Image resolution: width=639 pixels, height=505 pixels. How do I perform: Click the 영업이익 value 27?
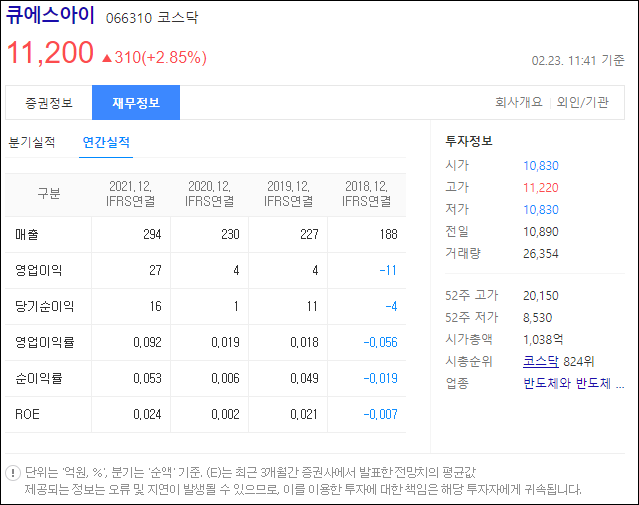click(155, 270)
